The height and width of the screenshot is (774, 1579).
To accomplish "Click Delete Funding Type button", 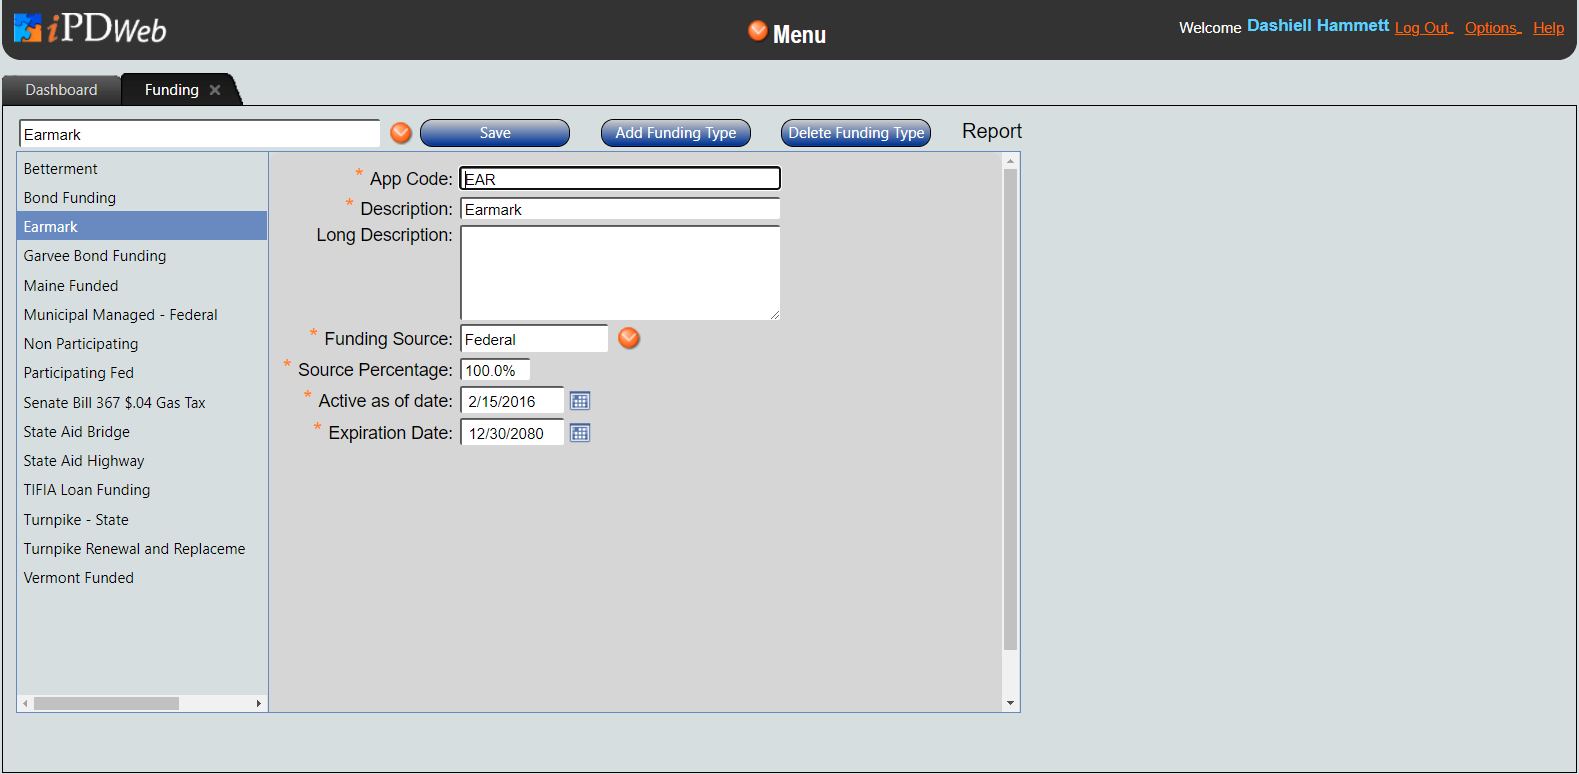I will 855,133.
